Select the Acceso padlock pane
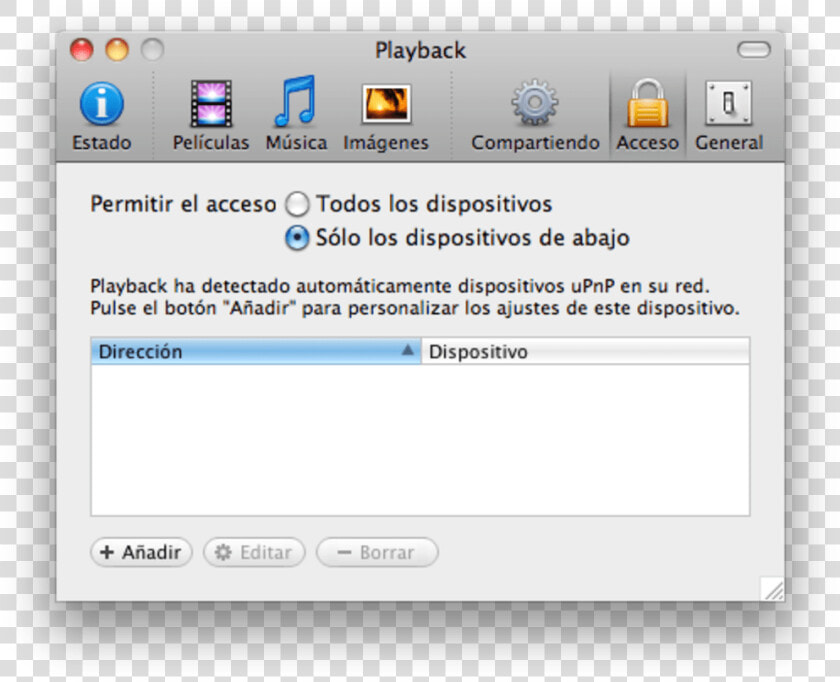The image size is (840, 682). 647,116
